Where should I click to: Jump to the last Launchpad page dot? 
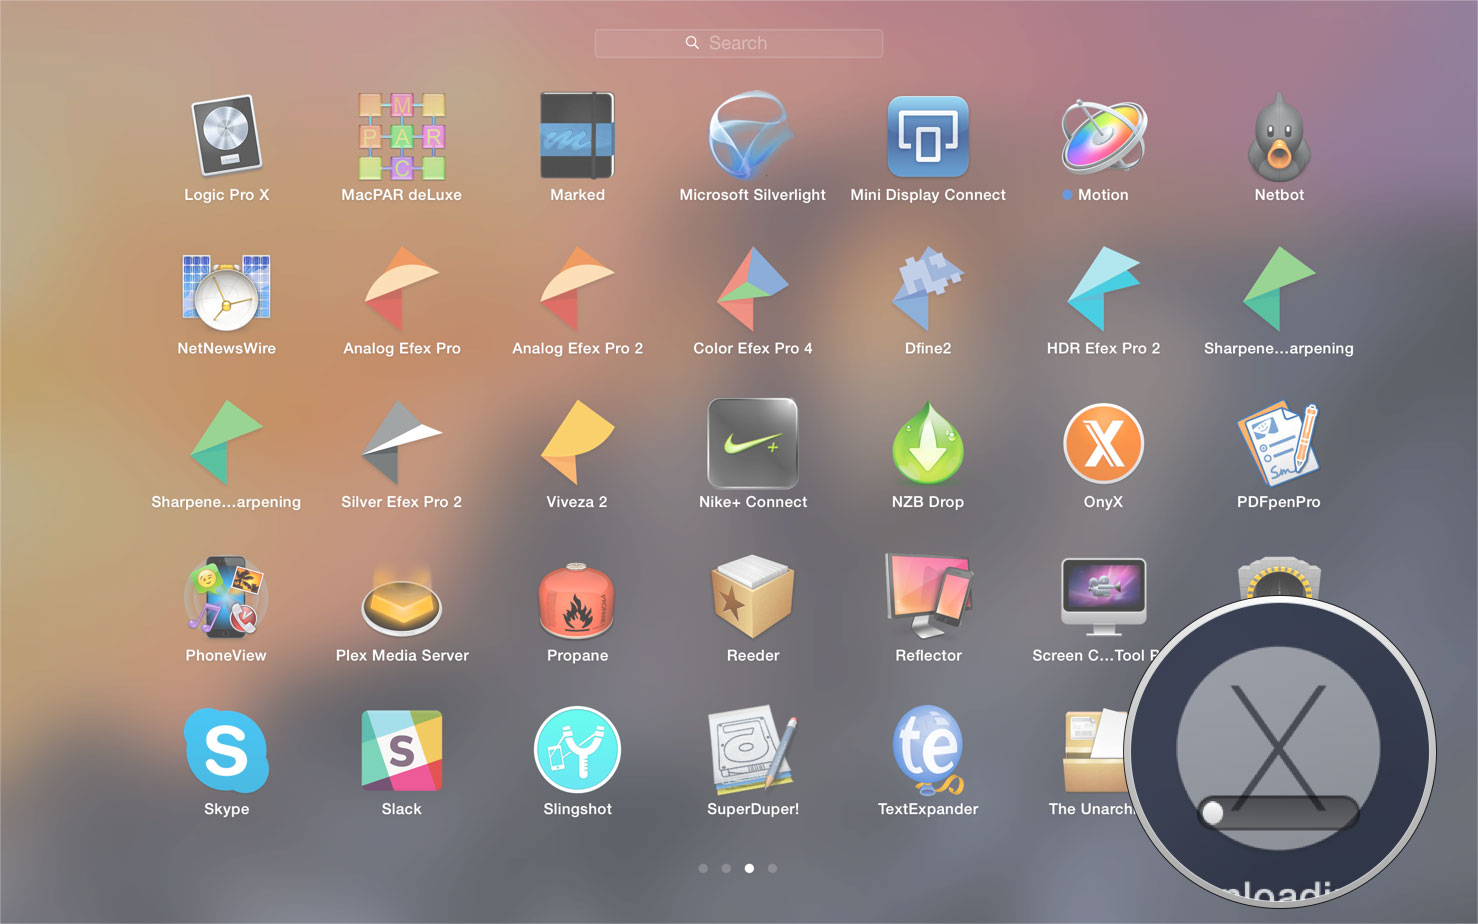pyautogui.click(x=772, y=868)
